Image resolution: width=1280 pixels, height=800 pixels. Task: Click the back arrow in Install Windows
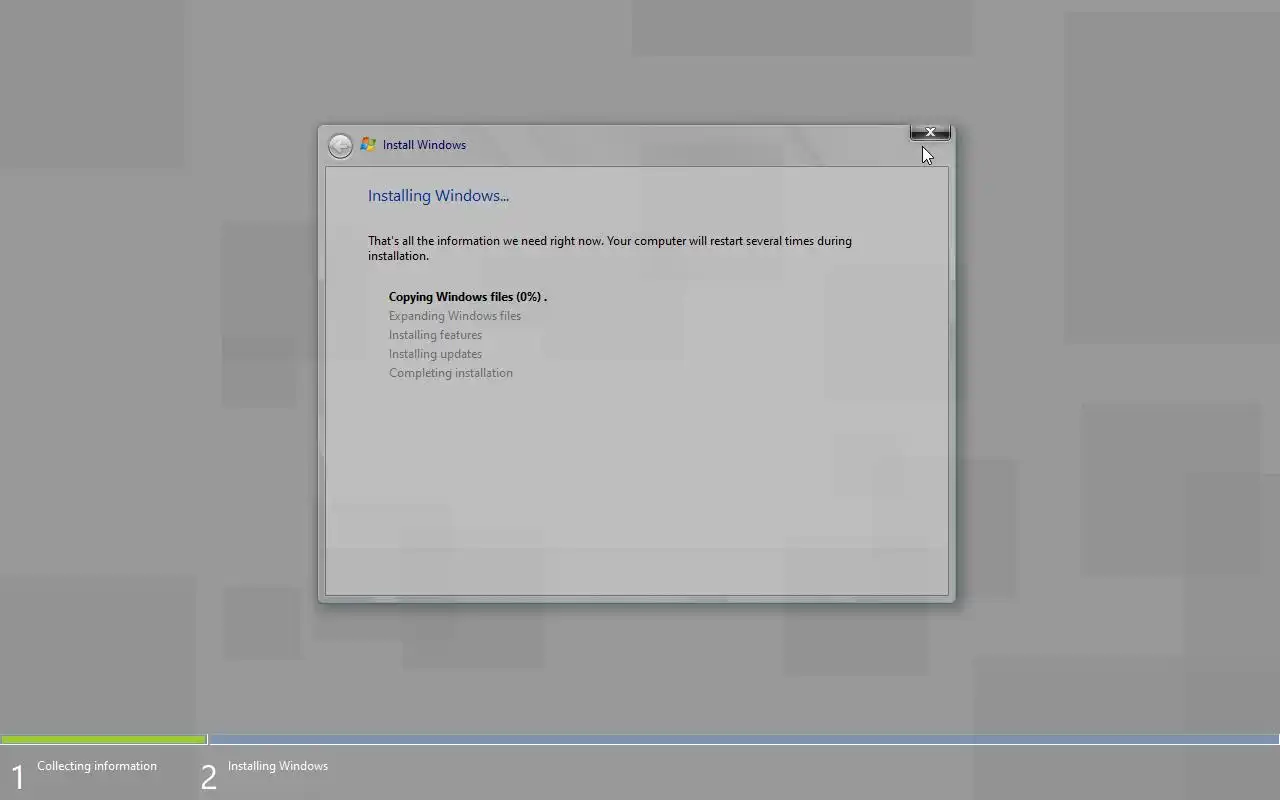340,146
